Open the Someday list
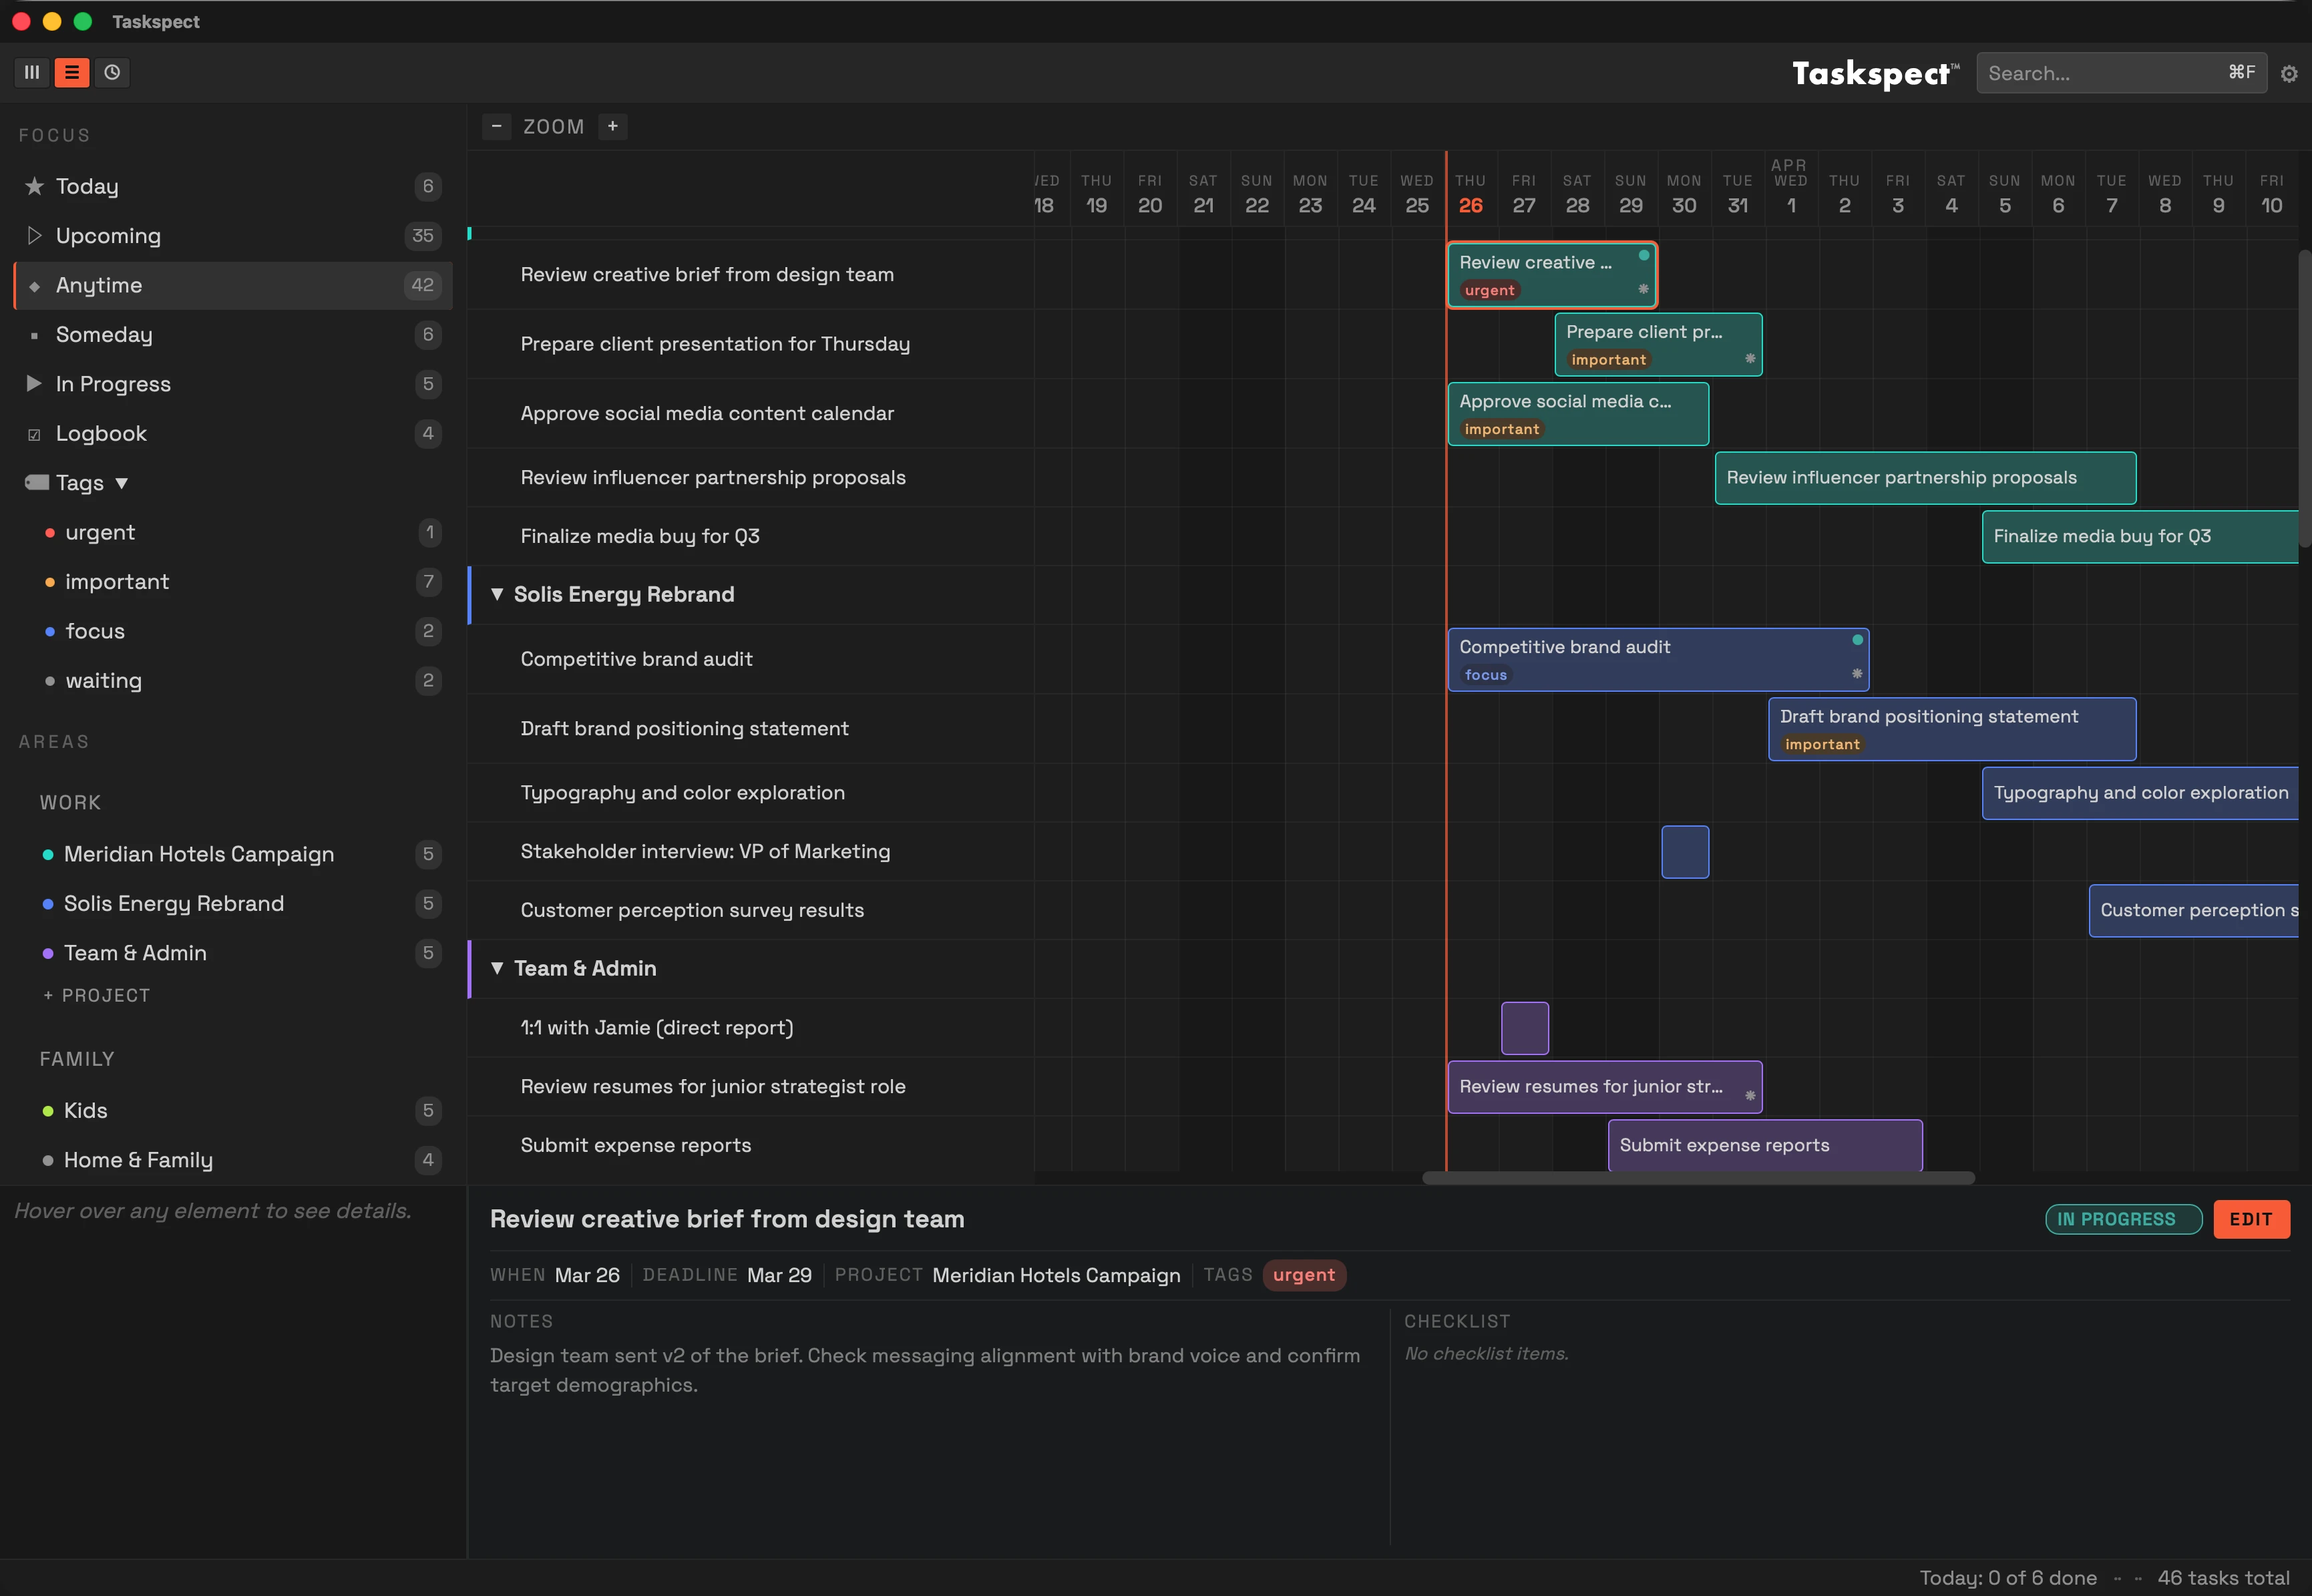The image size is (2312, 1596). (233, 335)
